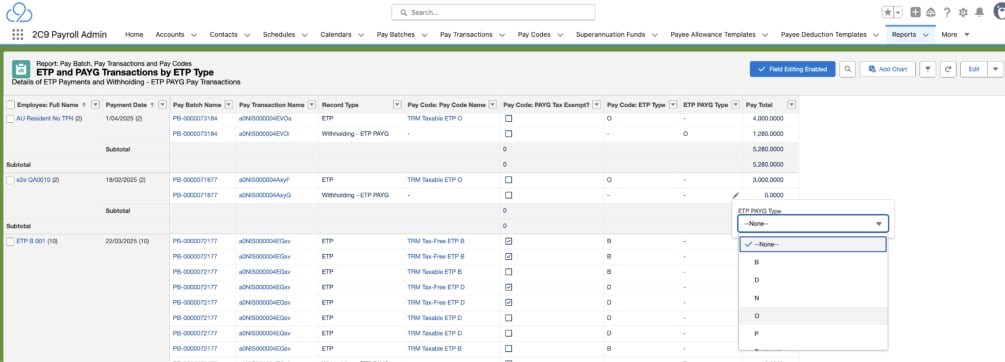Toggle the report filters funnel button
Image resolution: width=1005 pixels, height=362 pixels.
click(927, 69)
